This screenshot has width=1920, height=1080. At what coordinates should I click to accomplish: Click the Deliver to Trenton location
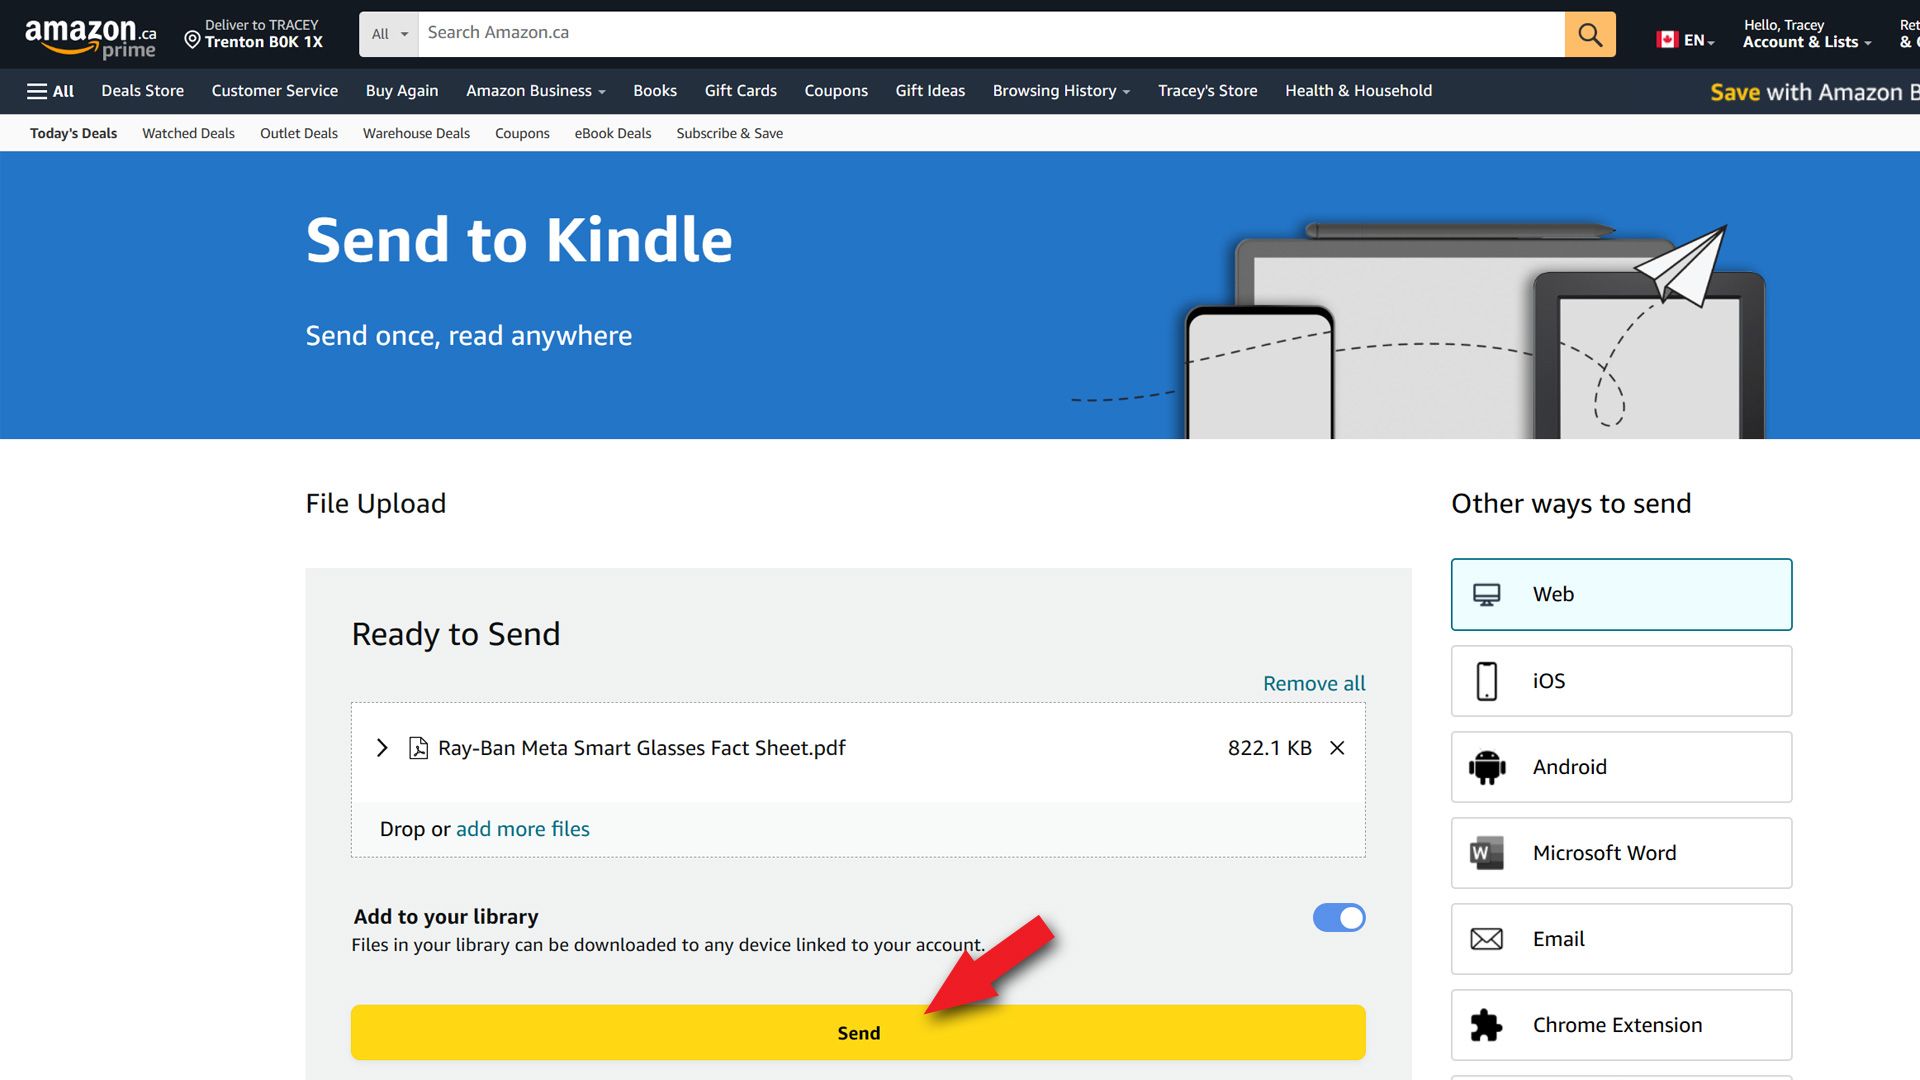click(x=254, y=34)
